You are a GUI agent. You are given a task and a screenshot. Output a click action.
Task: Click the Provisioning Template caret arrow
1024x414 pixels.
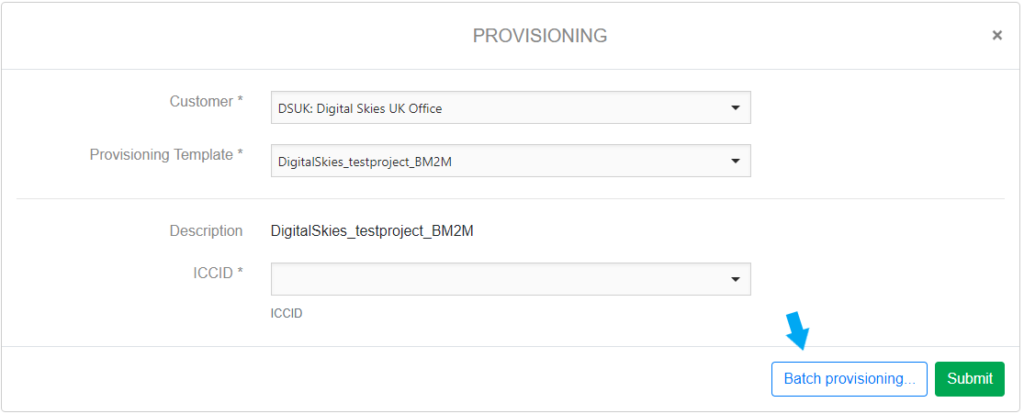pyautogui.click(x=735, y=160)
